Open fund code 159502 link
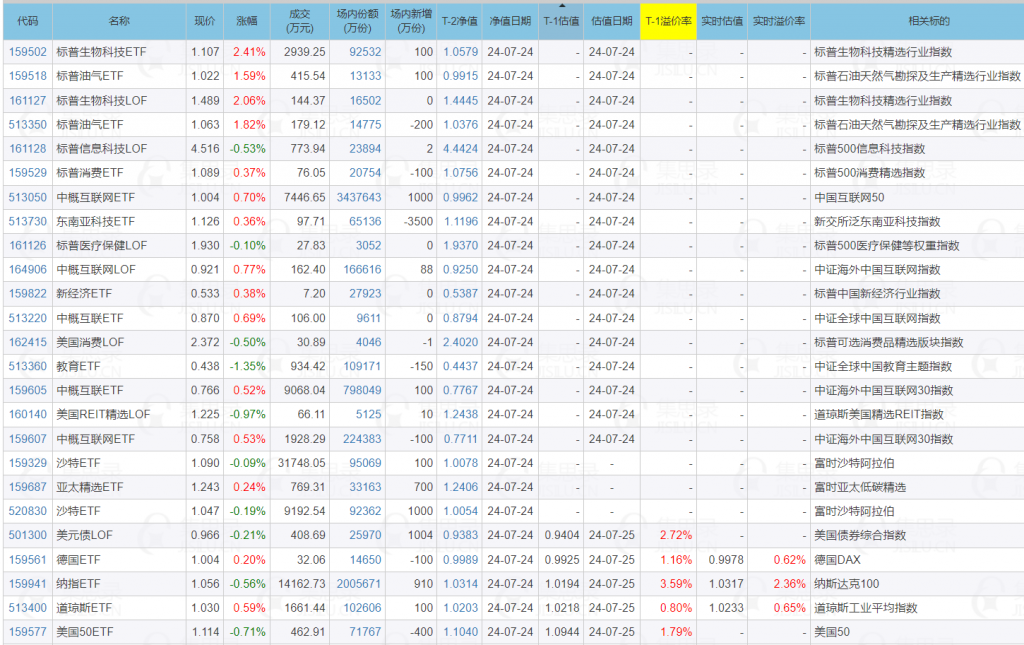1024x645 pixels. 27,52
